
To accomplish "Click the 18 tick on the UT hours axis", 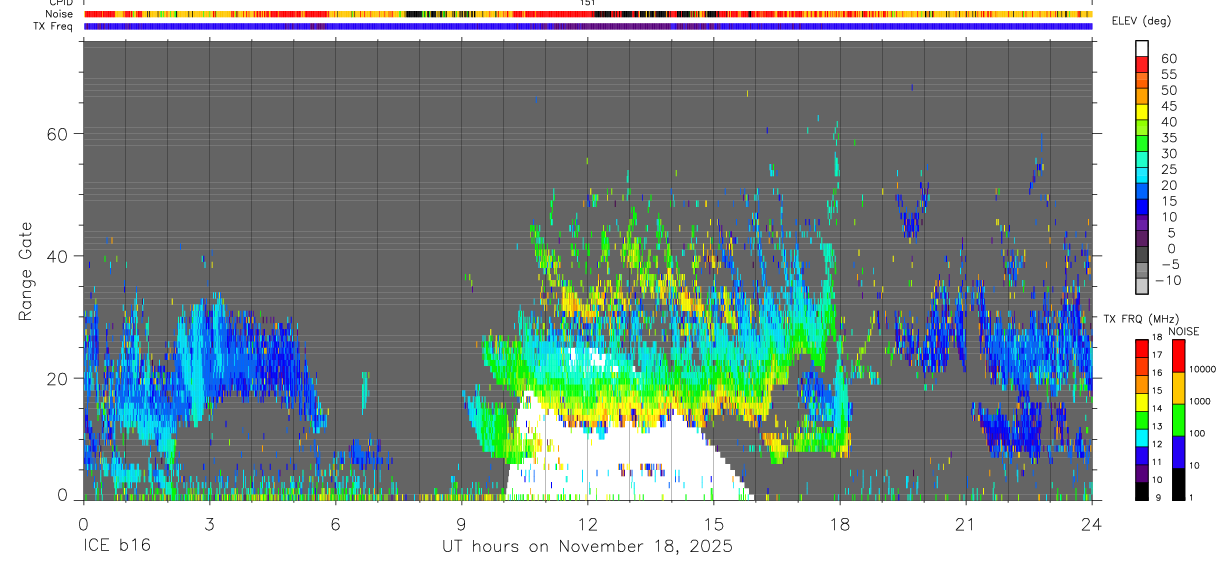I will click(x=840, y=523).
